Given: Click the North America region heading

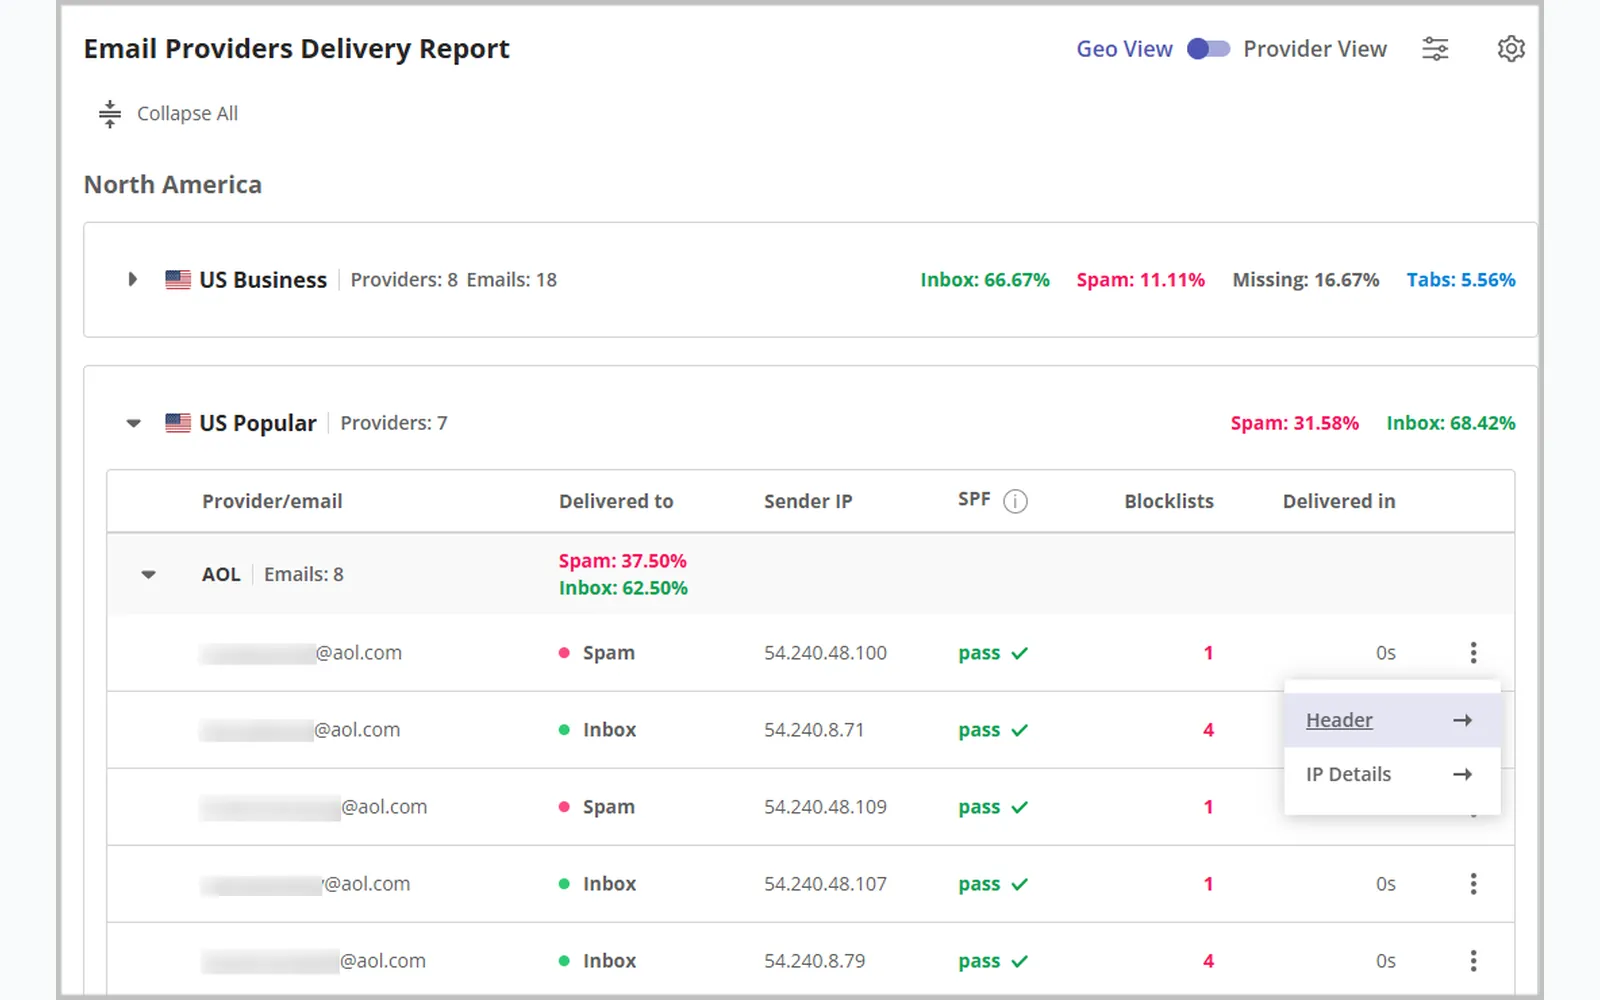Looking at the screenshot, I should [x=173, y=185].
